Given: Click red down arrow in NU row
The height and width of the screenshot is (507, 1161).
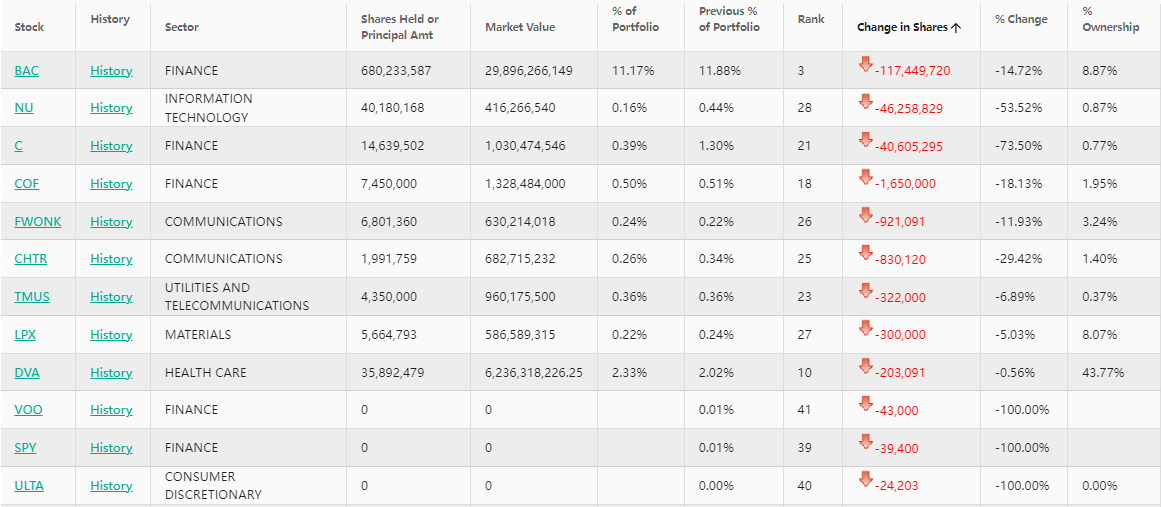Looking at the screenshot, I should click(866, 102).
